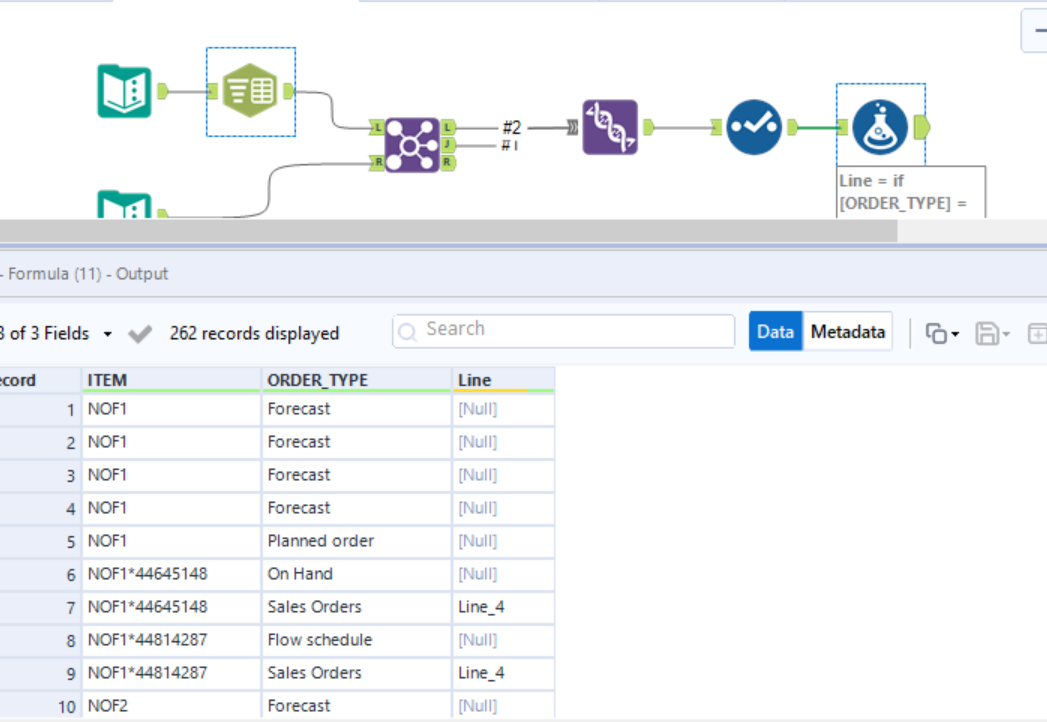The image size is (1047, 722).
Task: Expand the '3 of 3 Fields' dropdown
Action: click(x=108, y=334)
